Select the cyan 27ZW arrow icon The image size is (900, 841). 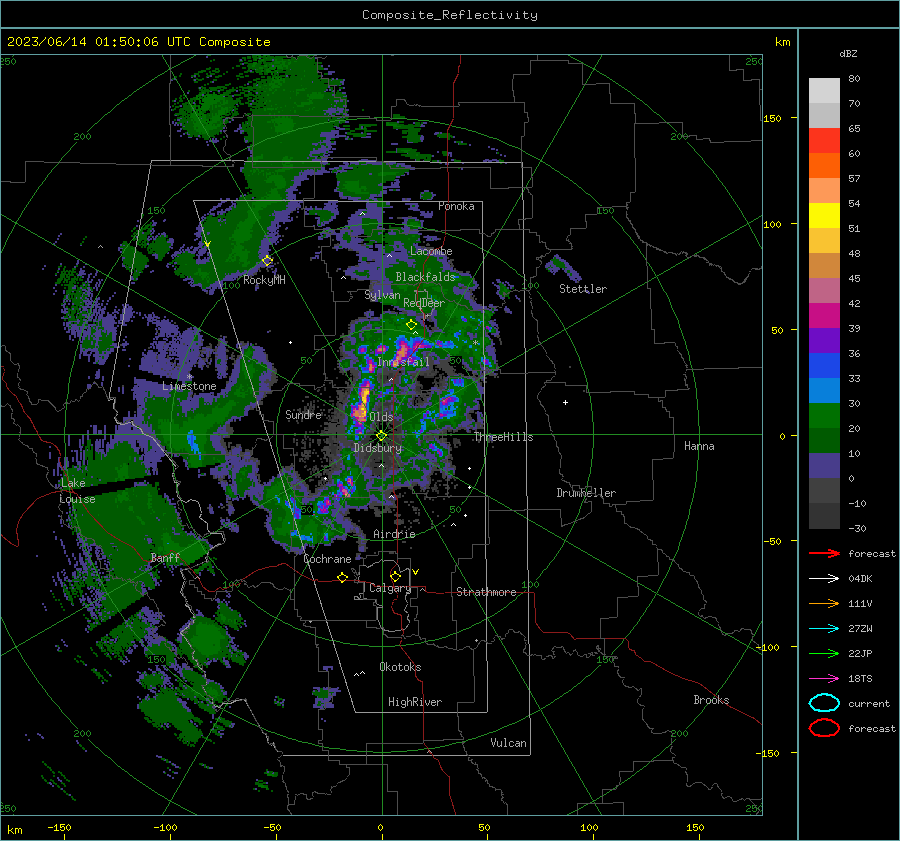pyautogui.click(x=824, y=629)
